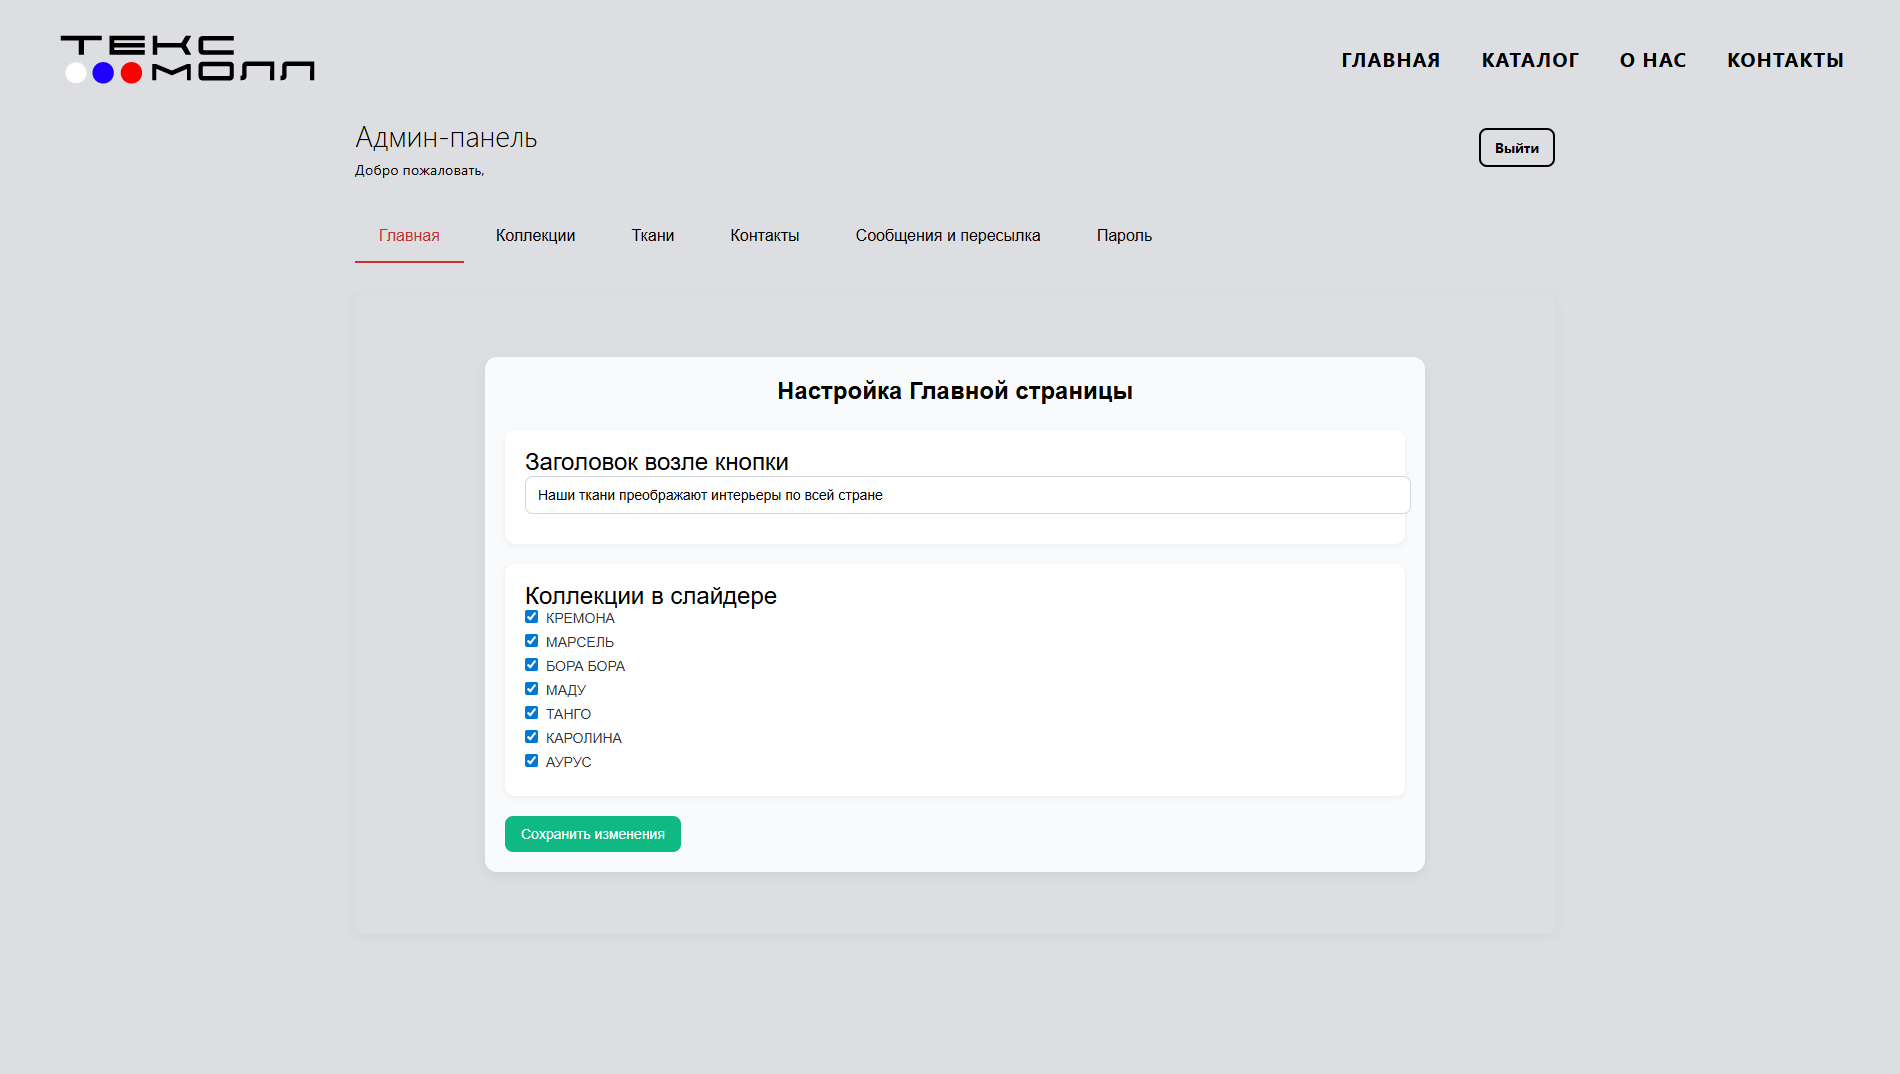Uncheck the КРЕМОНА collection checkbox
Viewport: 1900px width, 1074px height.
coord(531,617)
